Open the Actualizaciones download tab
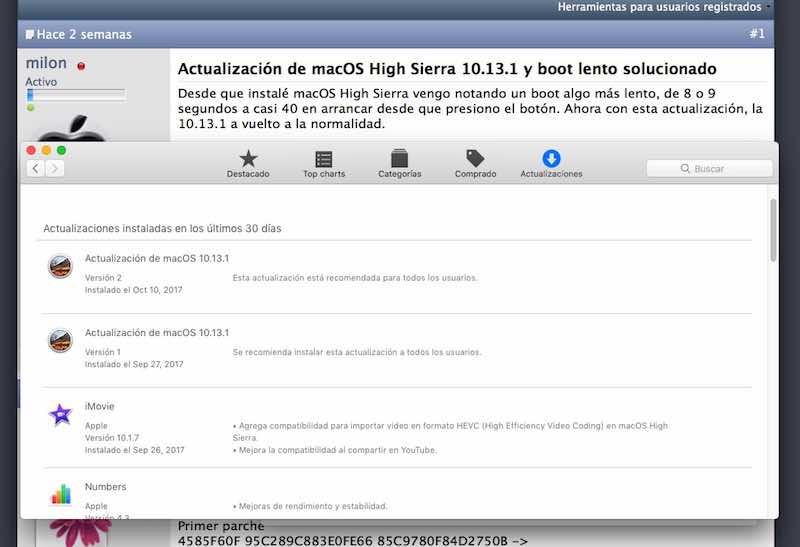The width and height of the screenshot is (800, 547). pos(551,163)
